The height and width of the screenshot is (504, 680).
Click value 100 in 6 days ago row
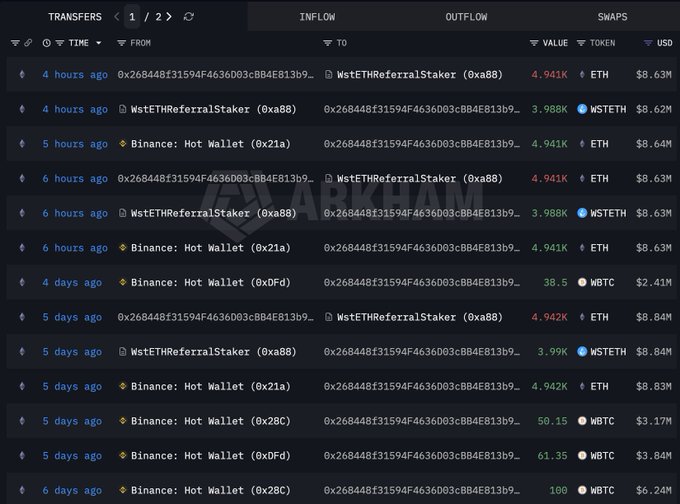point(558,491)
